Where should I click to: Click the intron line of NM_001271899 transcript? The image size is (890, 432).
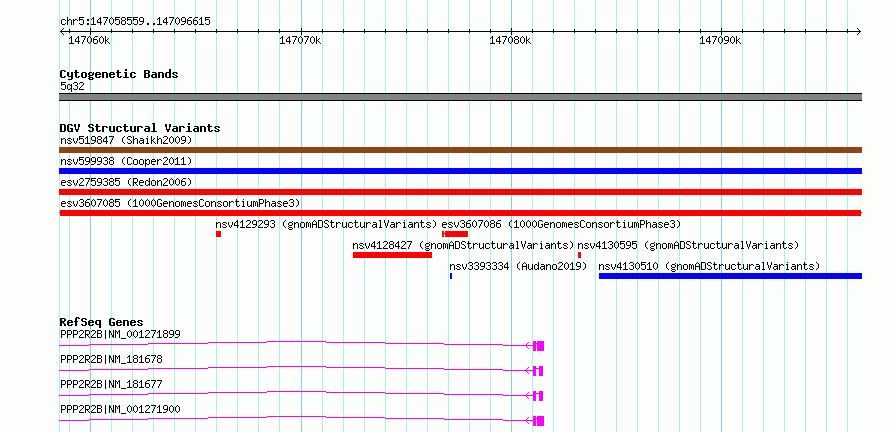(x=295, y=342)
